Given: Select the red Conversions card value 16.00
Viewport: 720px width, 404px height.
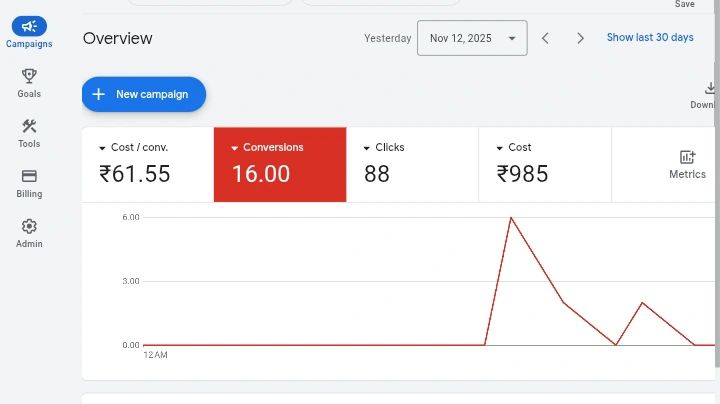Looking at the screenshot, I should 261,174.
